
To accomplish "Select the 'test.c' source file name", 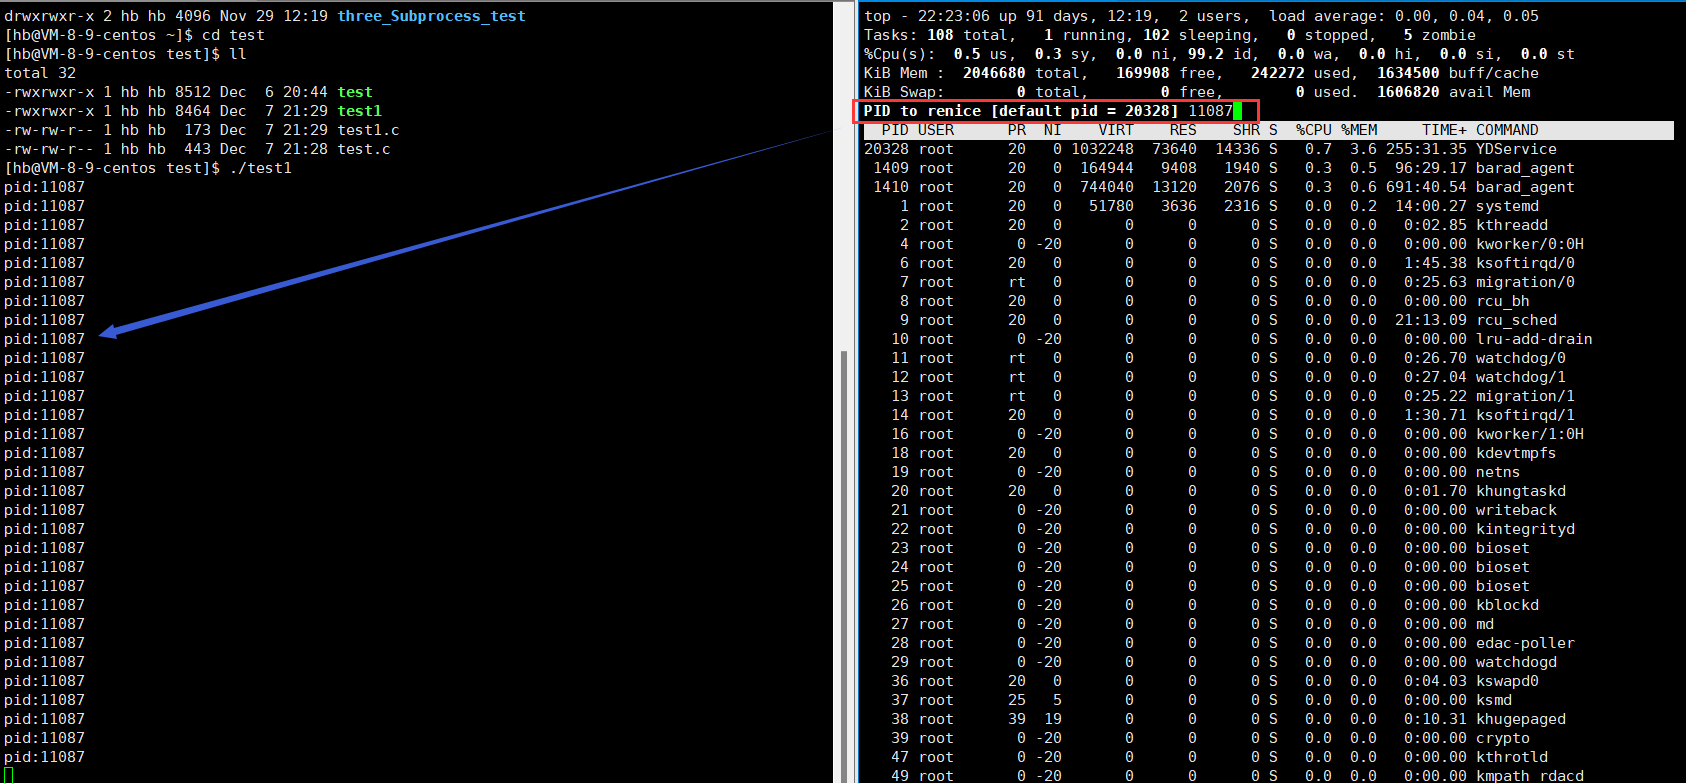I will coord(364,149).
